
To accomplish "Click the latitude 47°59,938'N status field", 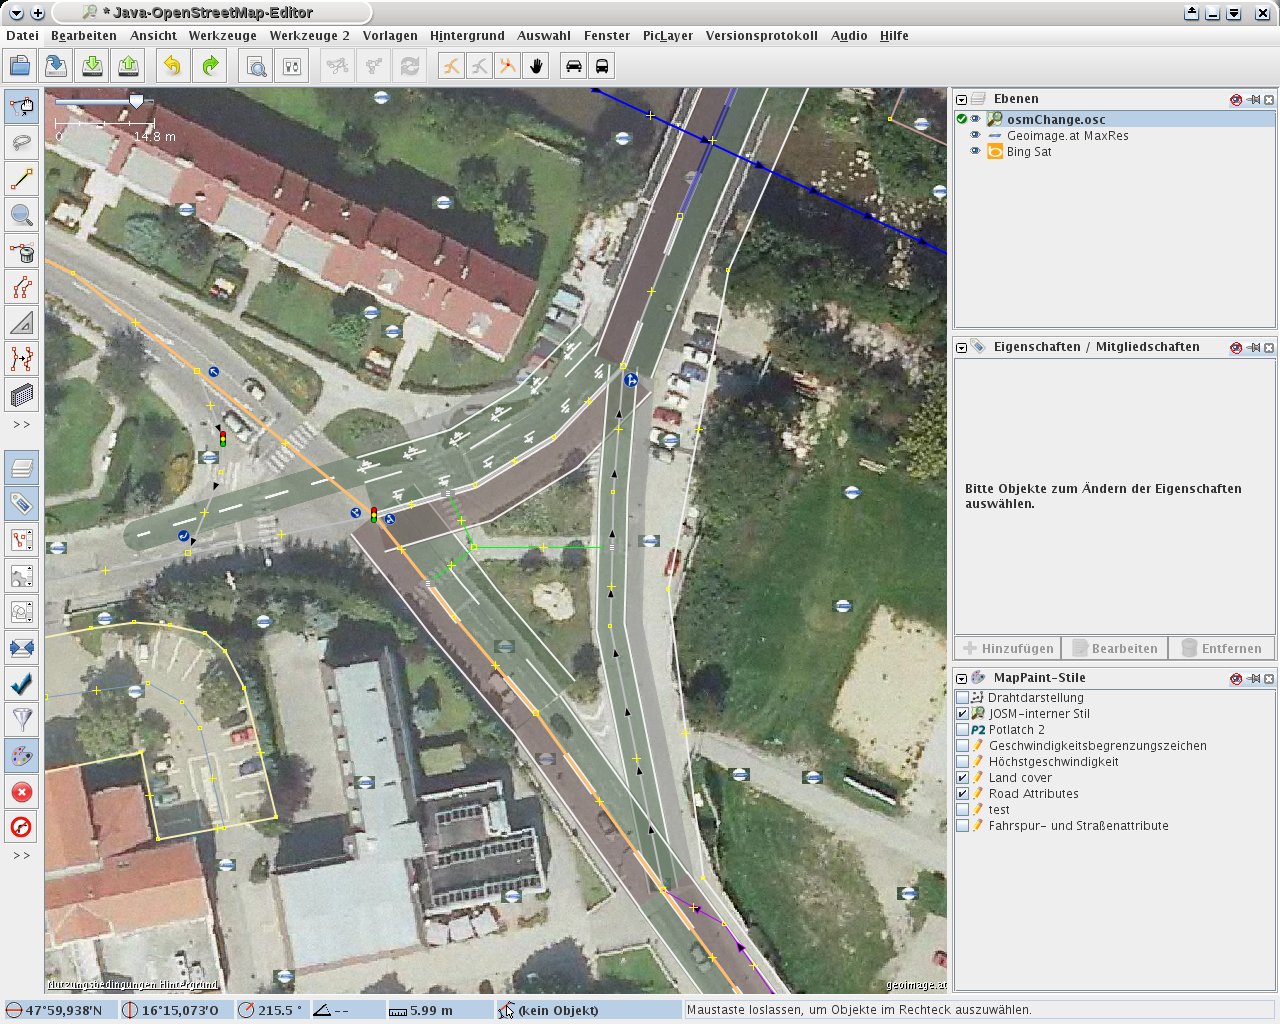I will [x=62, y=1010].
